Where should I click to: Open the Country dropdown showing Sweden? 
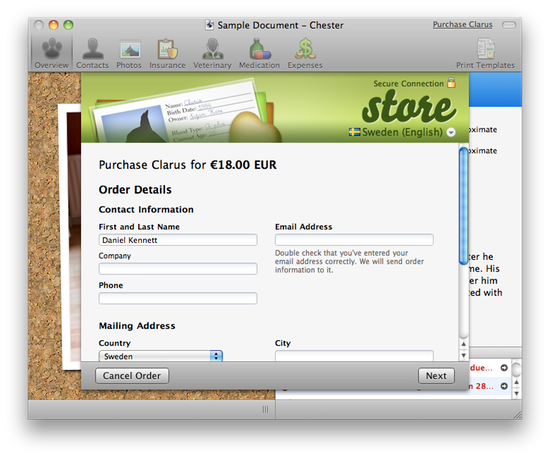pos(161,356)
